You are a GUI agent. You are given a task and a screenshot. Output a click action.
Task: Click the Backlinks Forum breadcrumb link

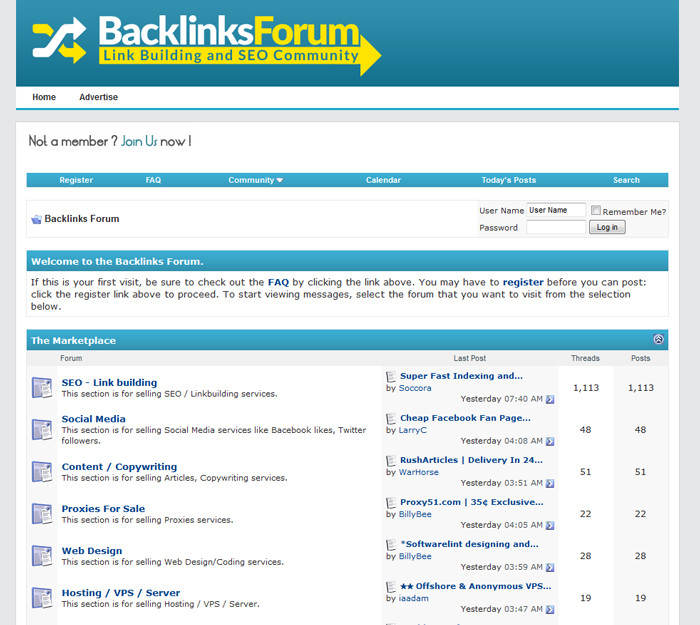(82, 219)
